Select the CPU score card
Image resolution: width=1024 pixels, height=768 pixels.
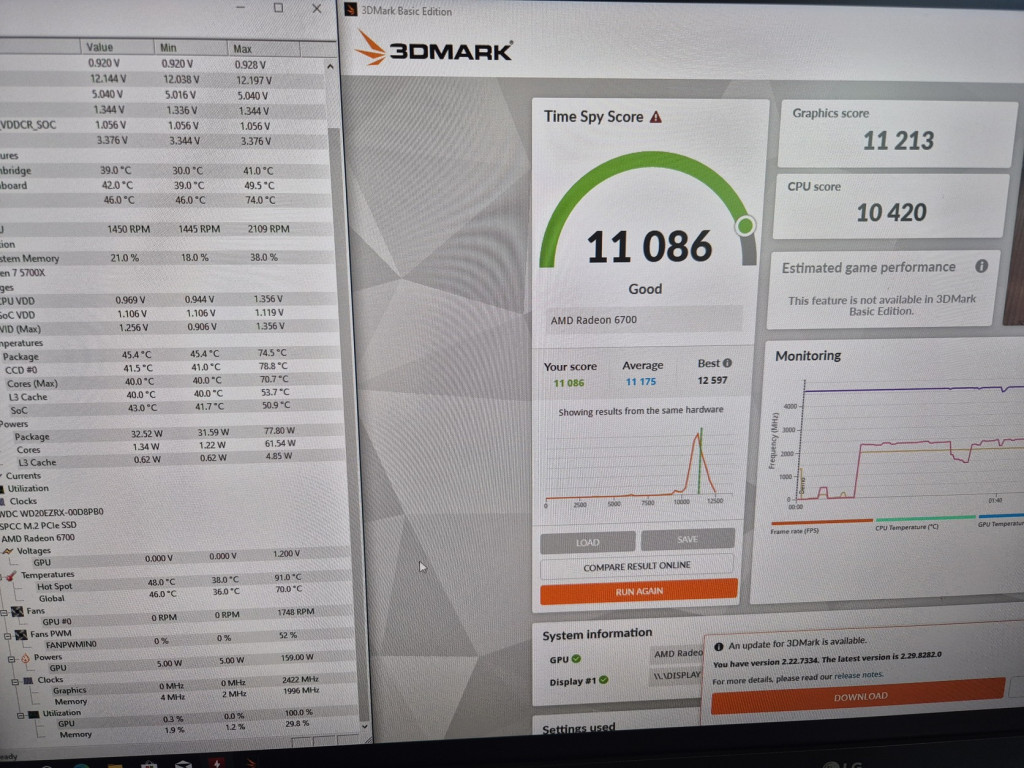890,205
